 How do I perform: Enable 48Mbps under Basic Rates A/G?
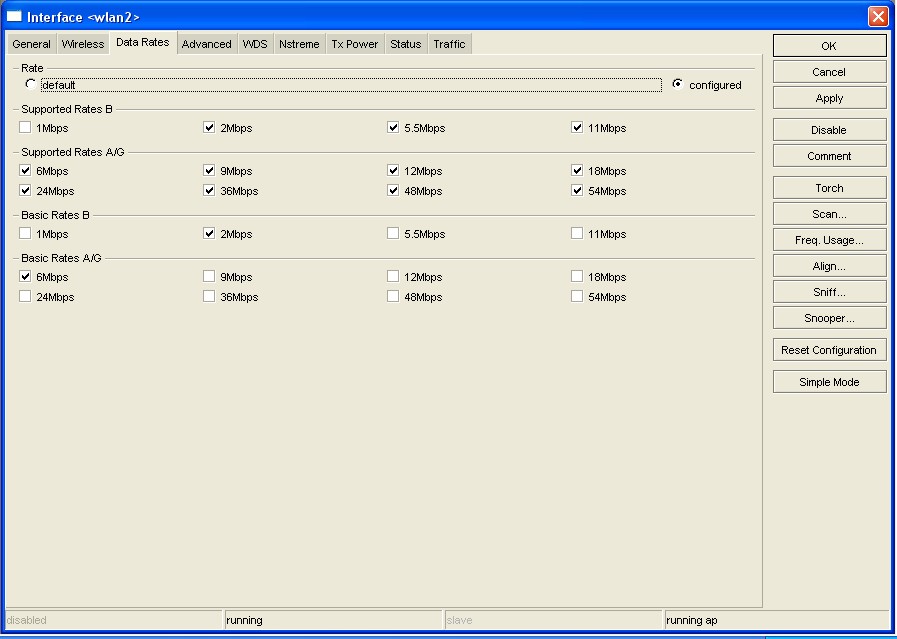393,296
